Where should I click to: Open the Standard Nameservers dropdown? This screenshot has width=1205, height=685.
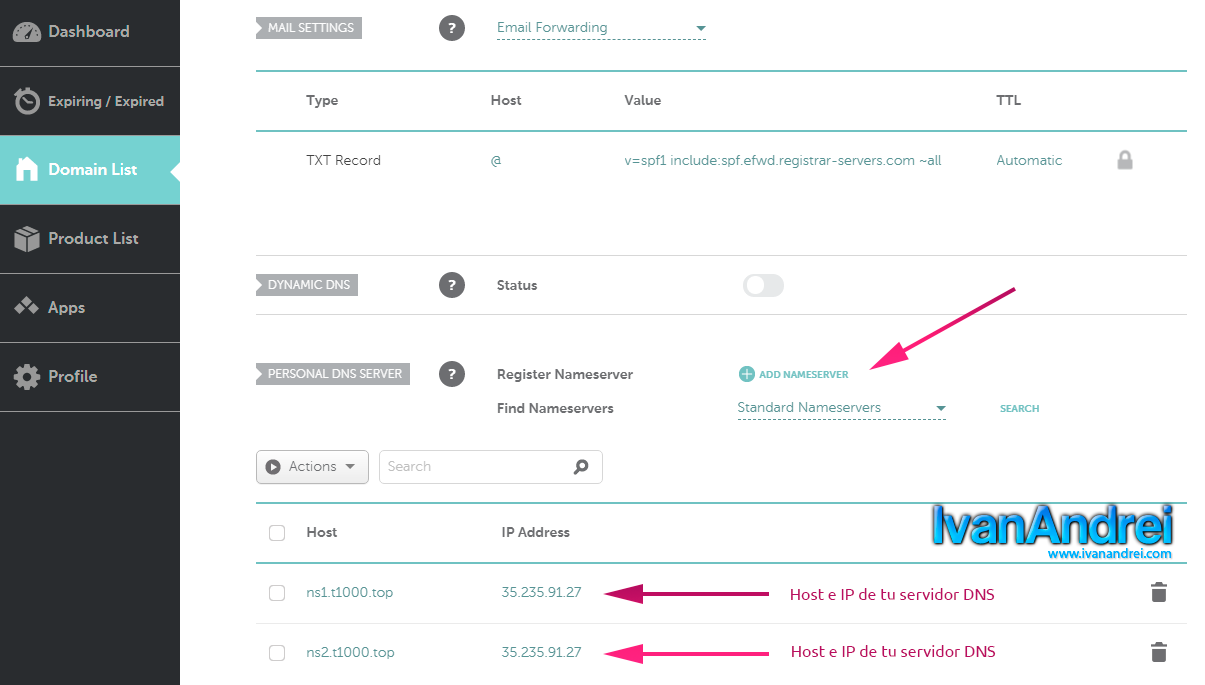[x=841, y=408]
